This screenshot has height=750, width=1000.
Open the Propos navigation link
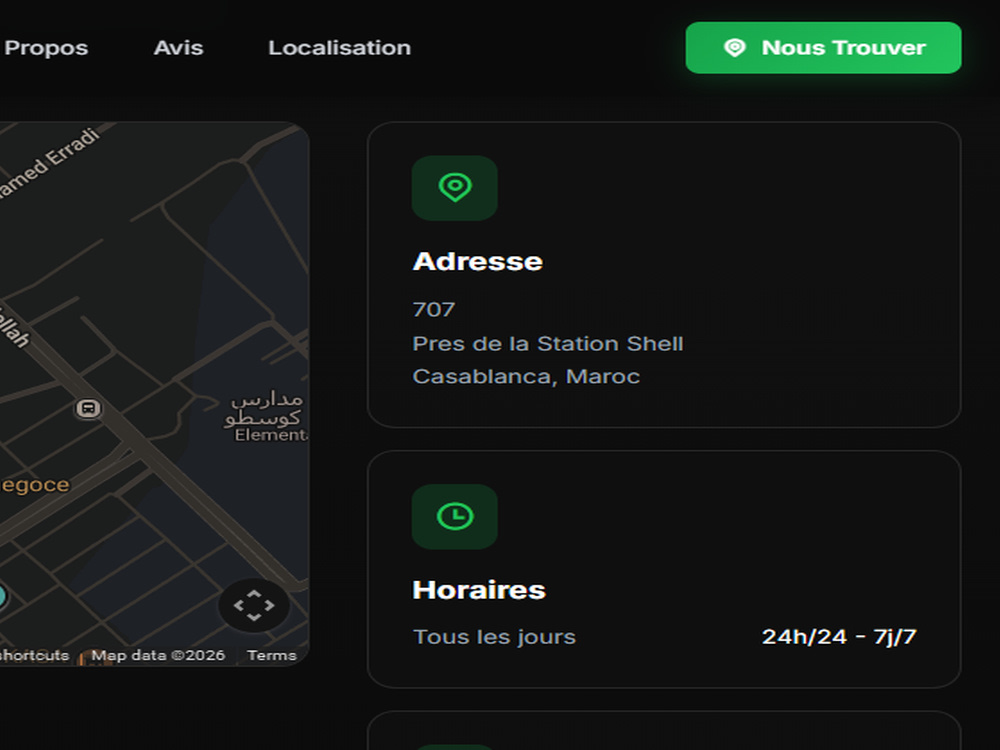[x=45, y=48]
